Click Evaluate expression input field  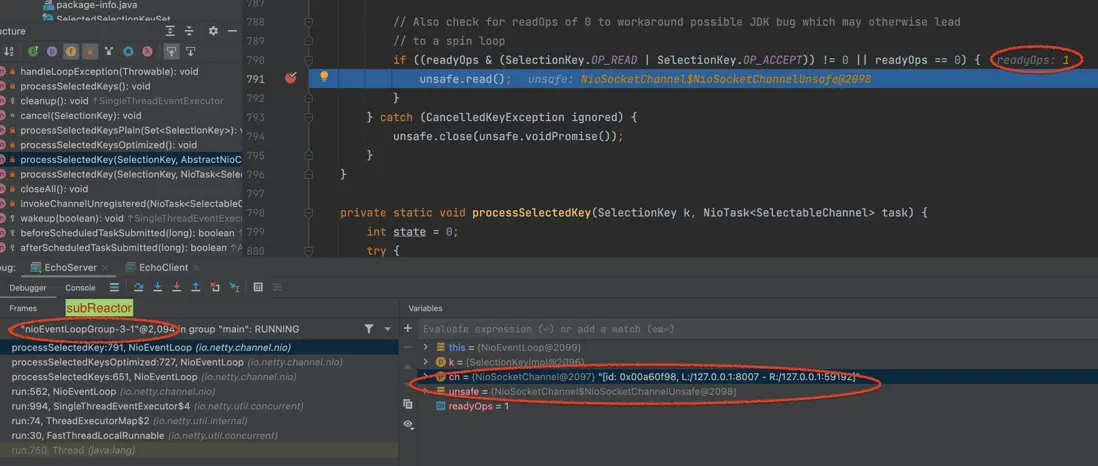click(x=756, y=329)
